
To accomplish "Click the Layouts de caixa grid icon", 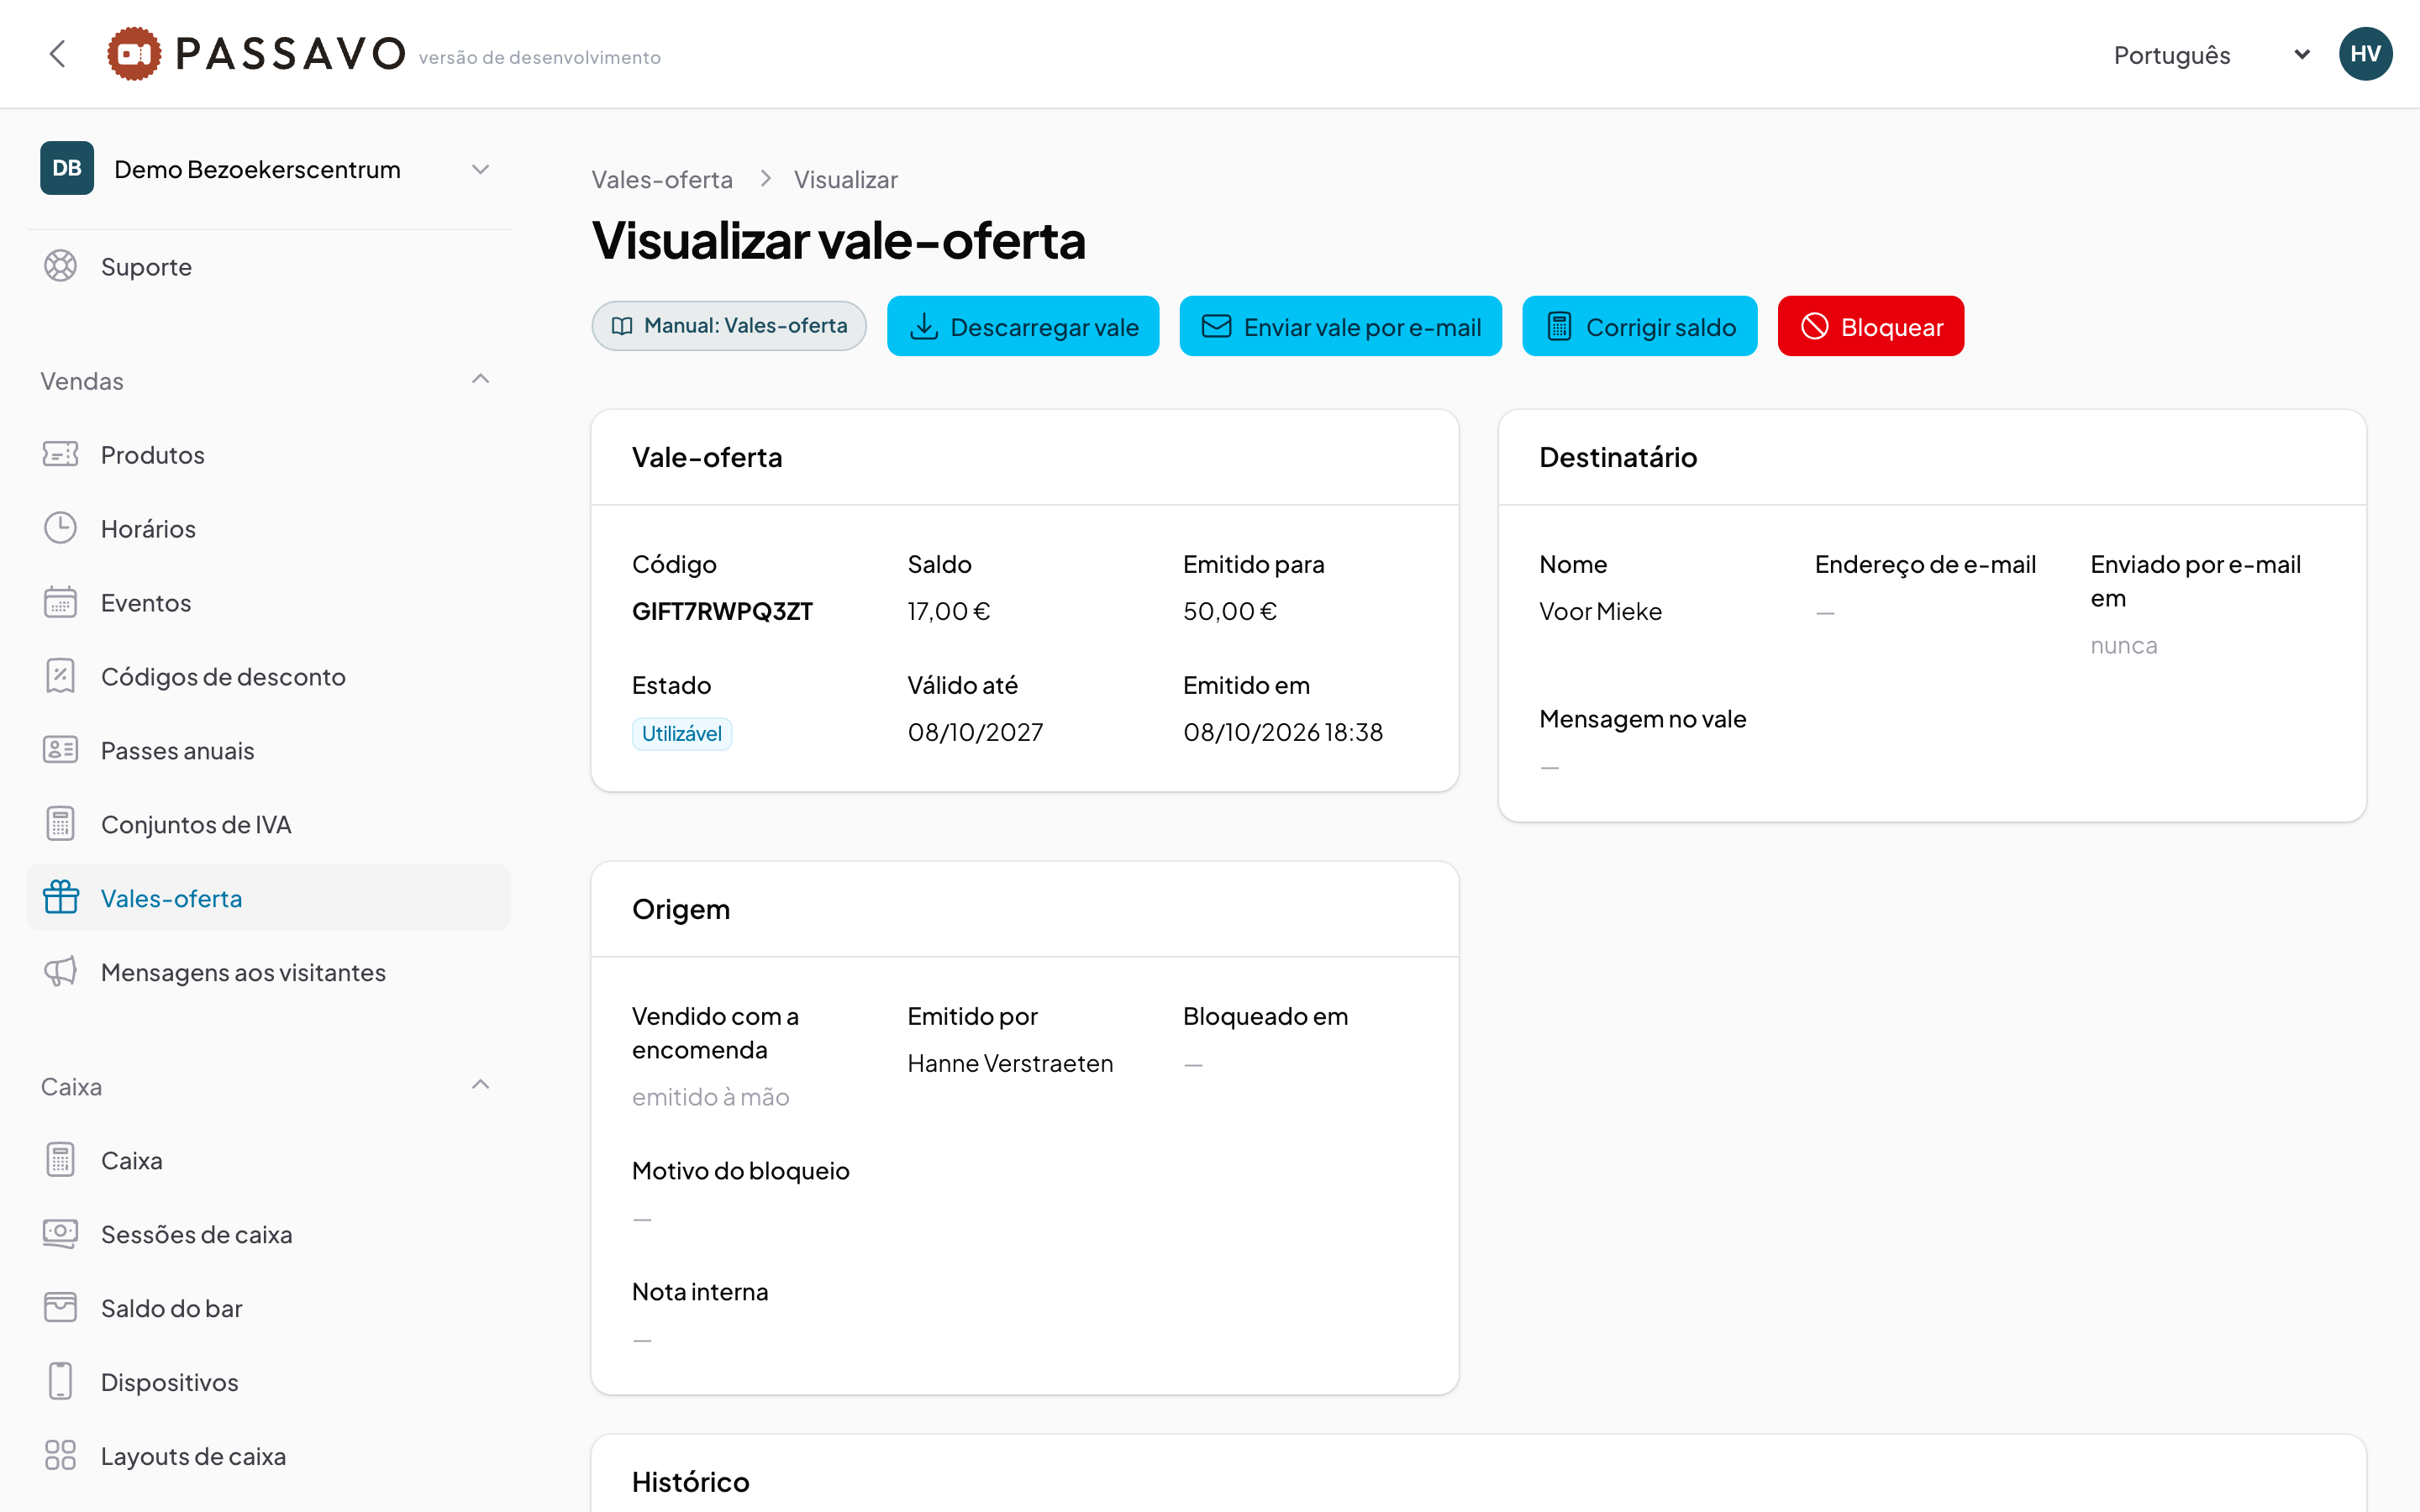I will coord(60,1456).
